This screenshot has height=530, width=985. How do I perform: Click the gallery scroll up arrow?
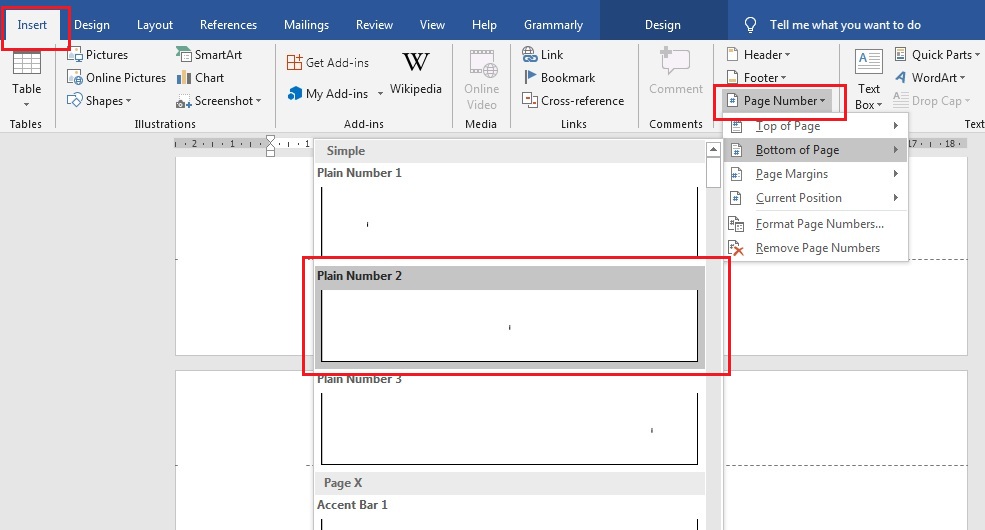pyautogui.click(x=713, y=149)
